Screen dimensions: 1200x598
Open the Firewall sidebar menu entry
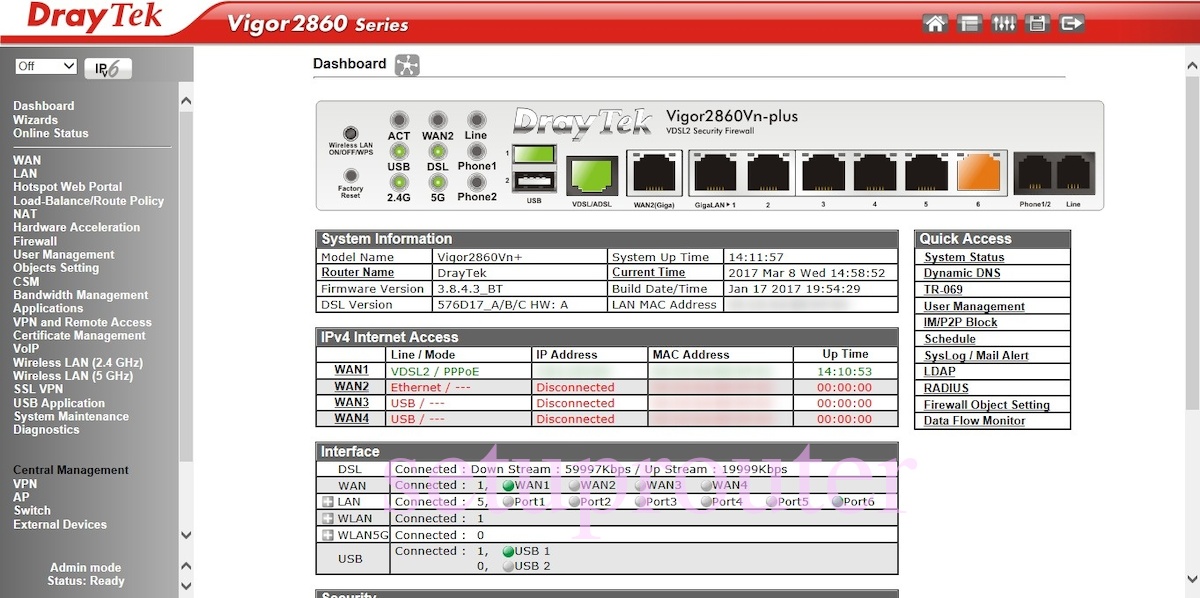click(x=34, y=240)
